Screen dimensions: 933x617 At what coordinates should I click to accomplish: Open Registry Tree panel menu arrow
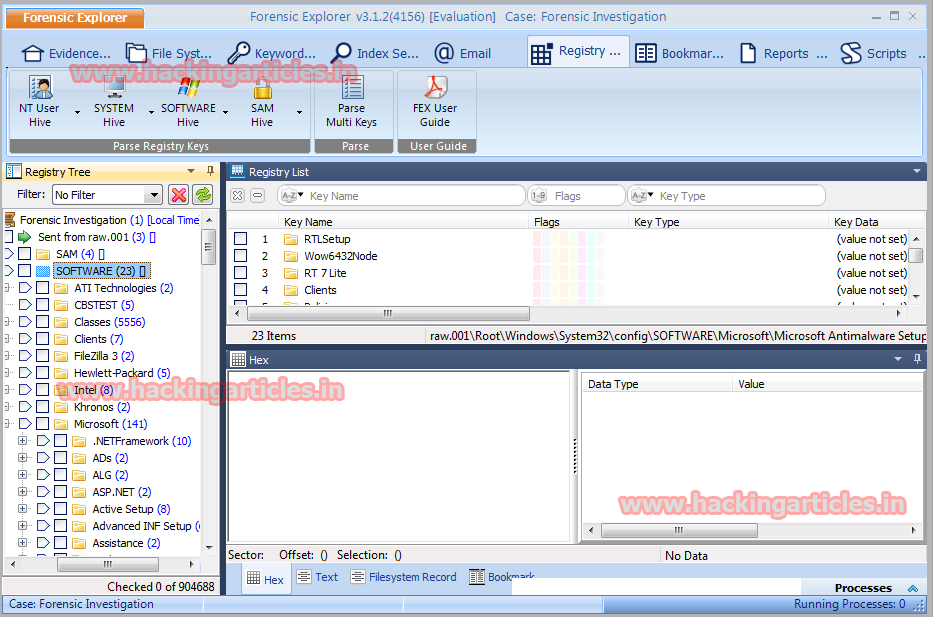click(x=191, y=171)
